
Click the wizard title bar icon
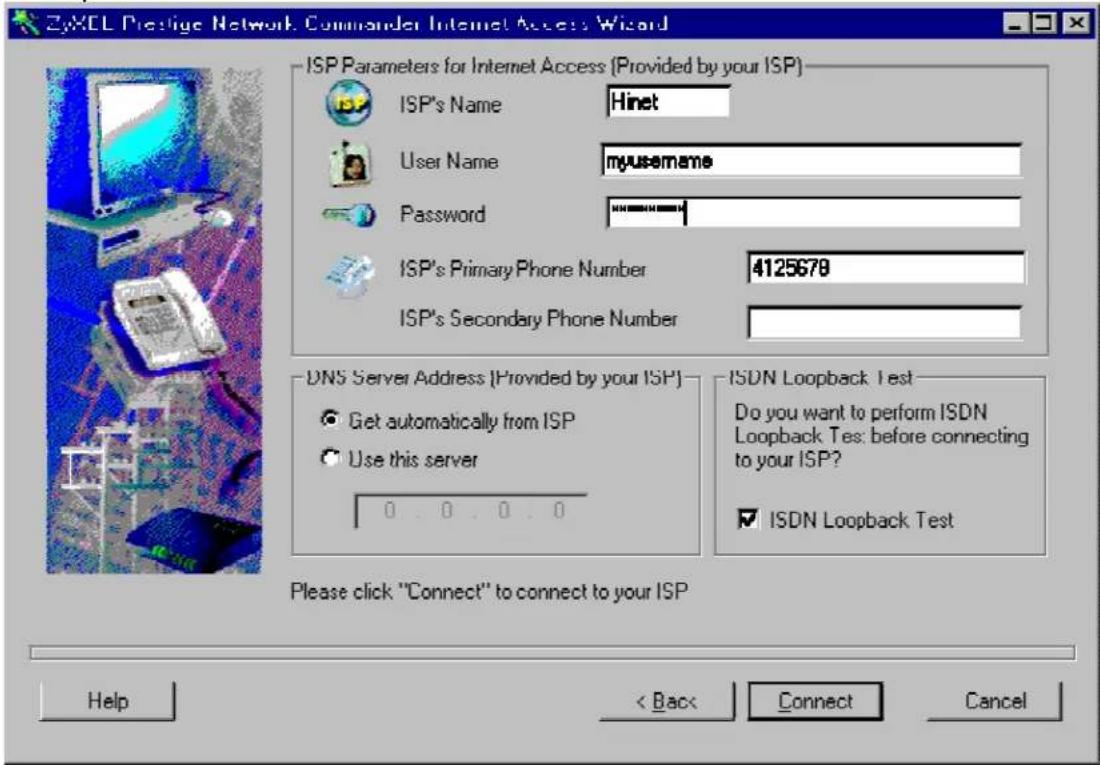tap(25, 23)
